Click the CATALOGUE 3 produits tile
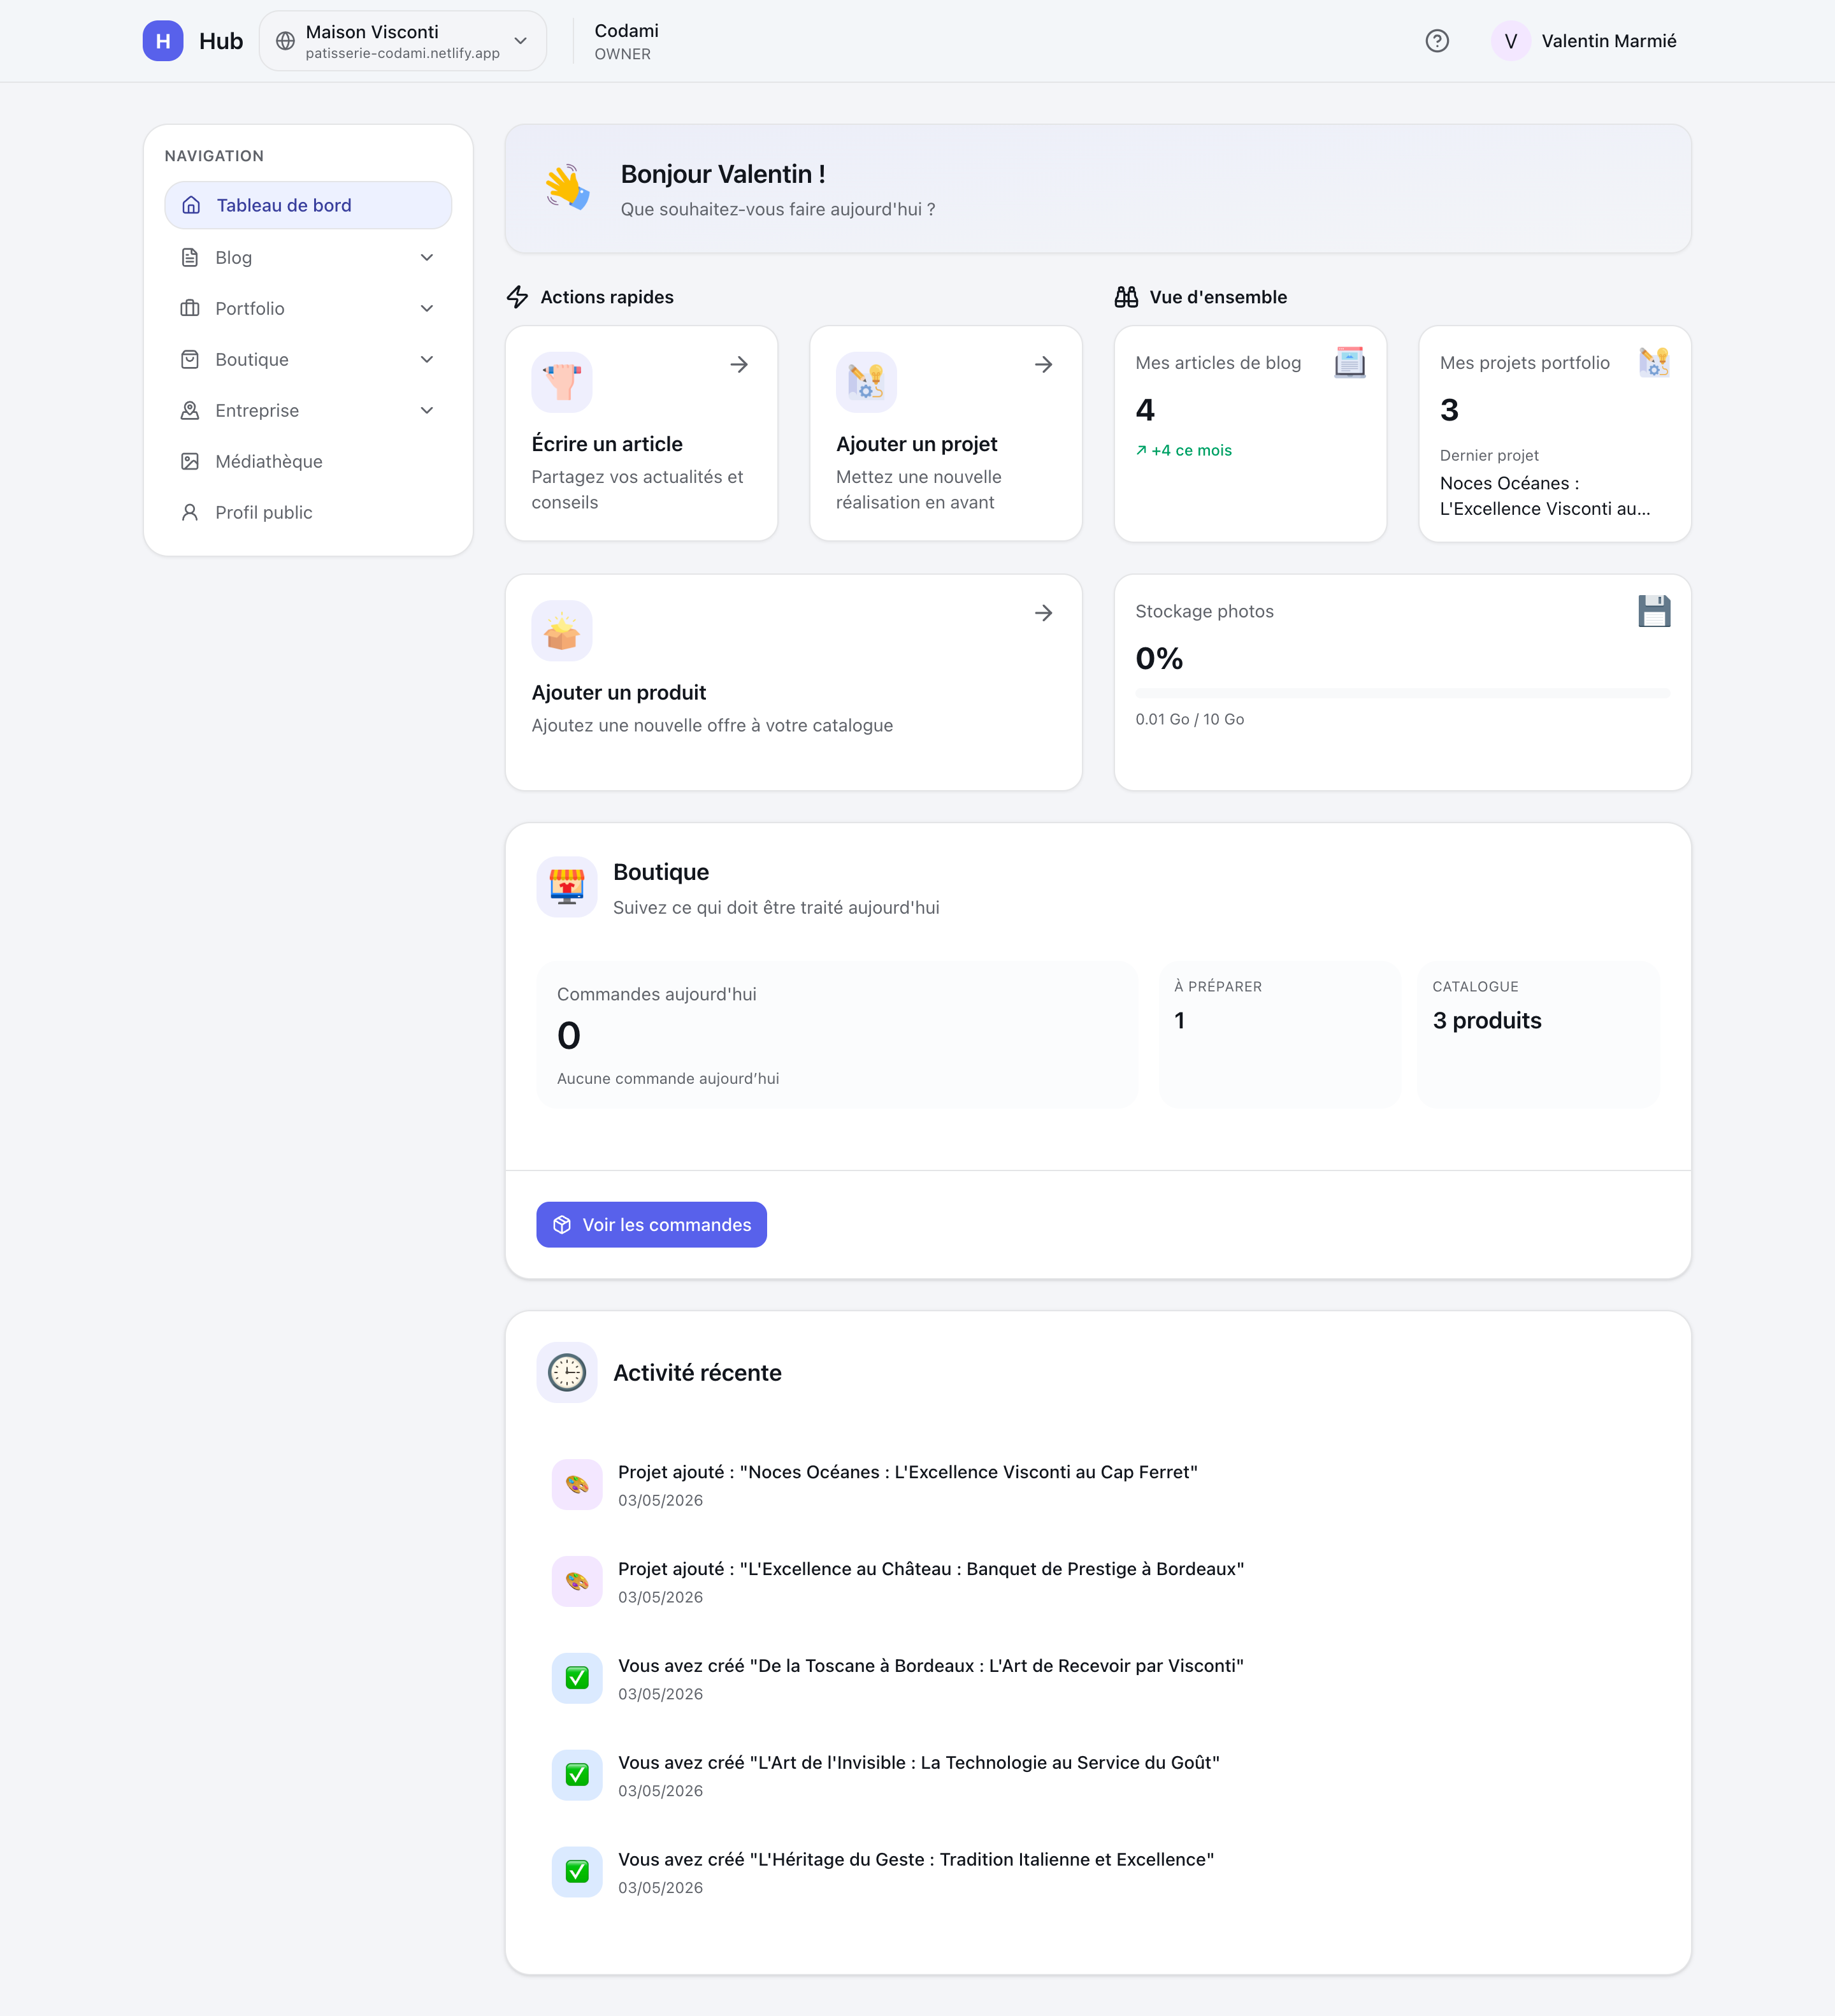 pyautogui.click(x=1539, y=1034)
